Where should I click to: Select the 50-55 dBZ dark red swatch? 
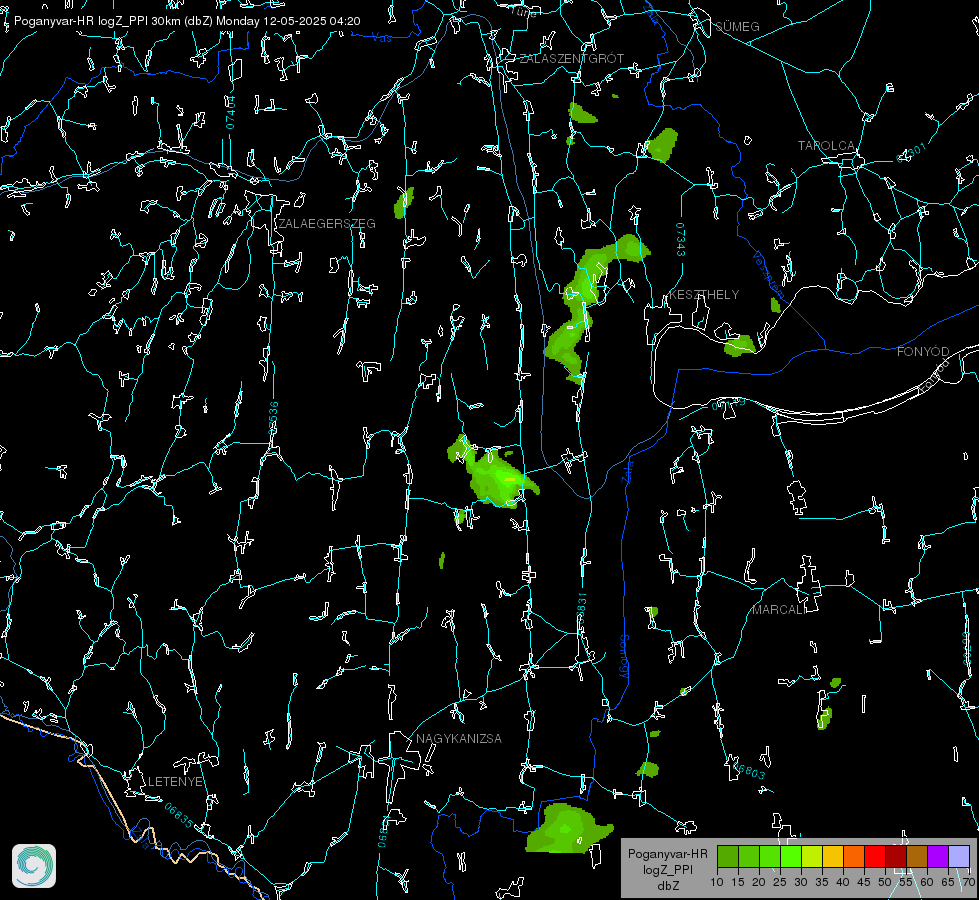pos(896,856)
